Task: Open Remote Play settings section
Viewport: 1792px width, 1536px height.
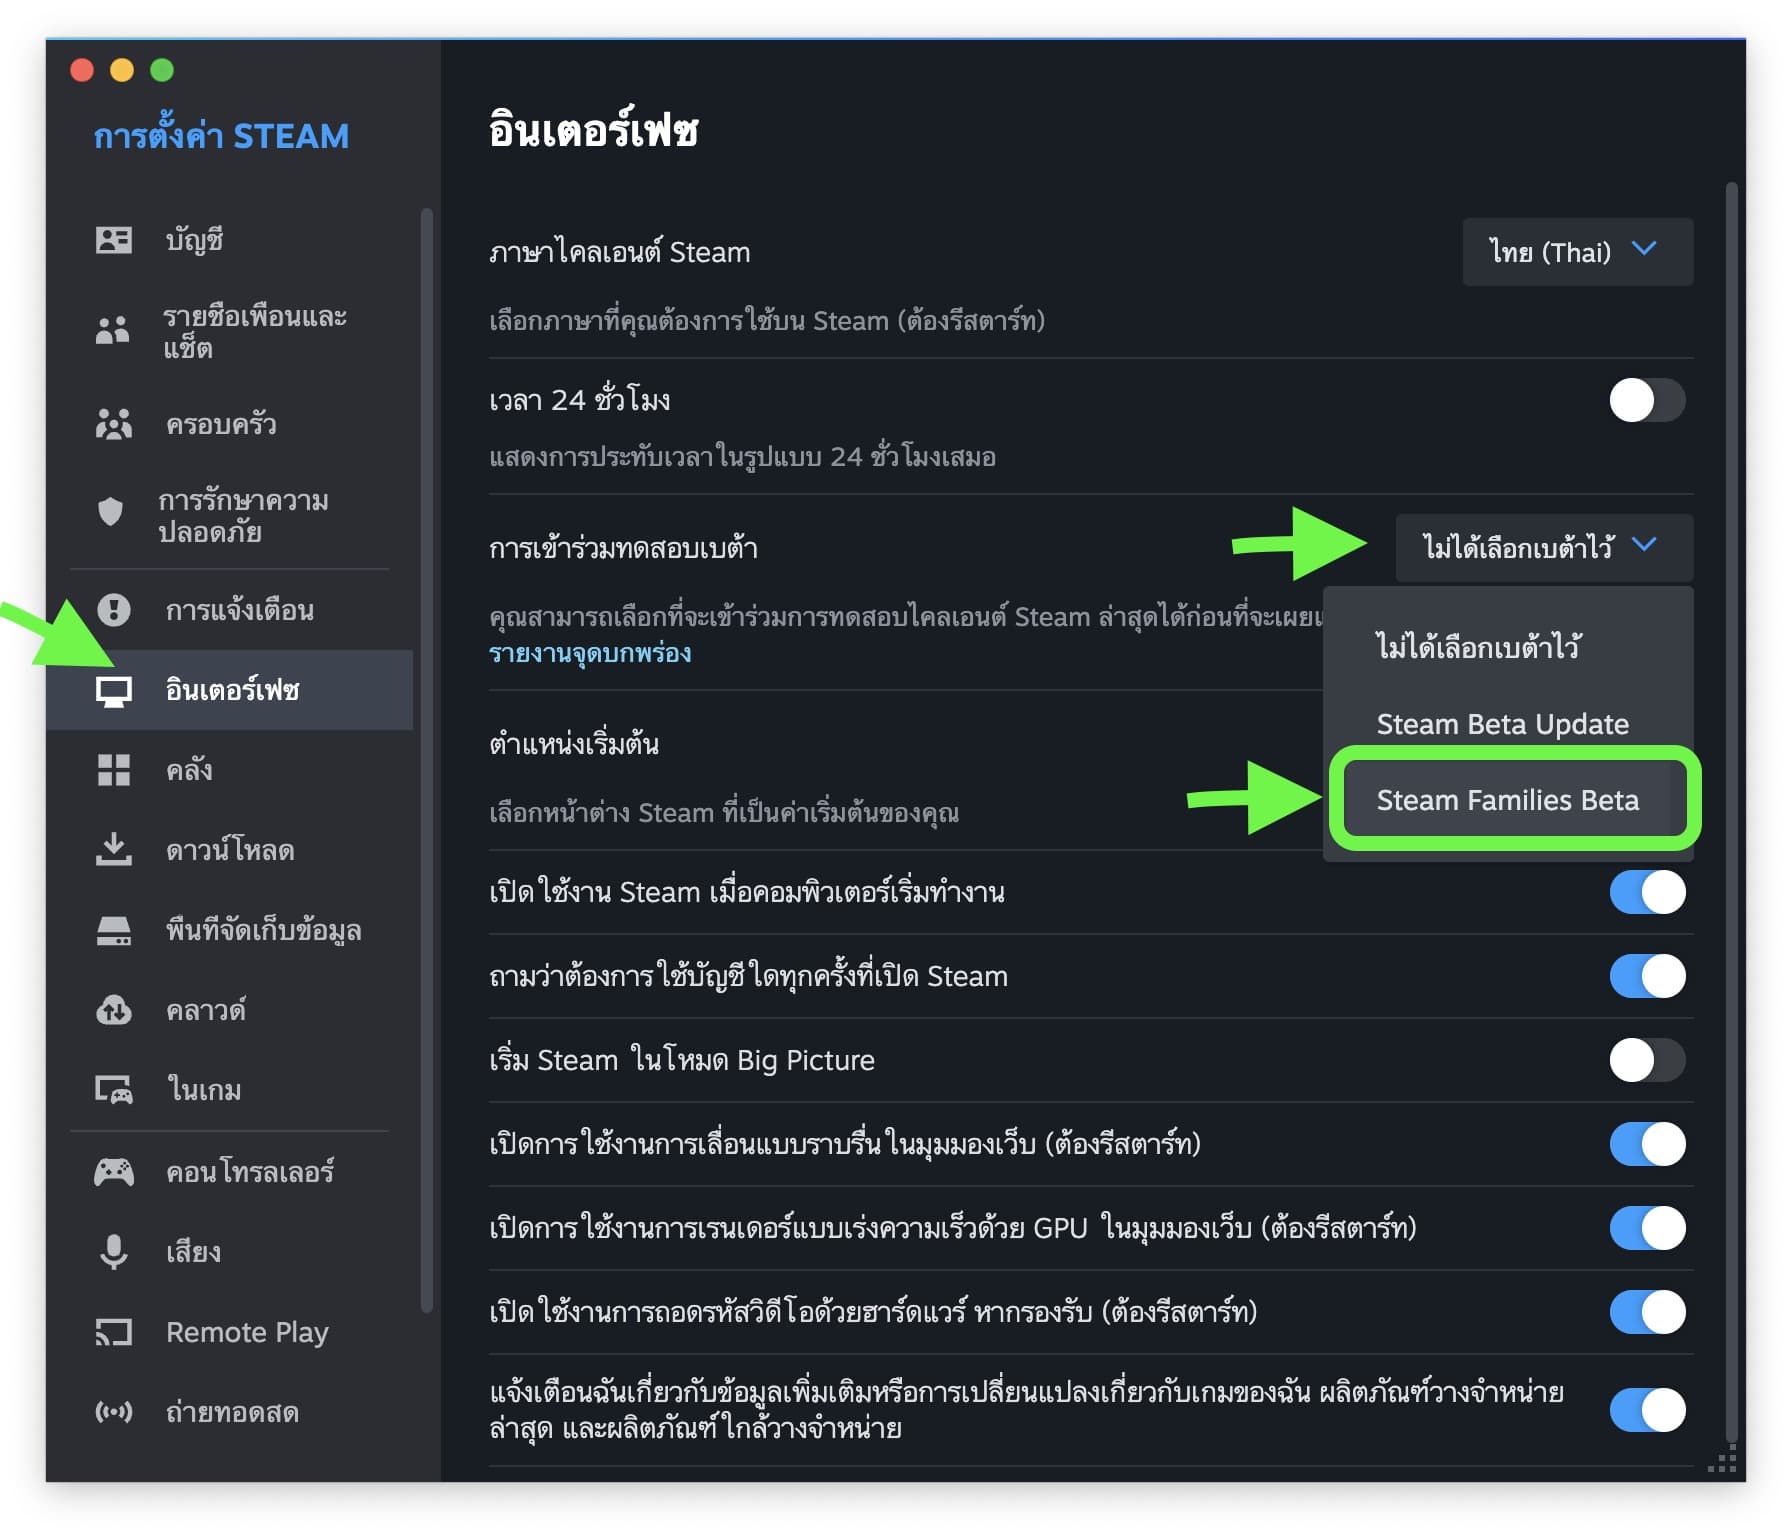Action: pos(246,1332)
